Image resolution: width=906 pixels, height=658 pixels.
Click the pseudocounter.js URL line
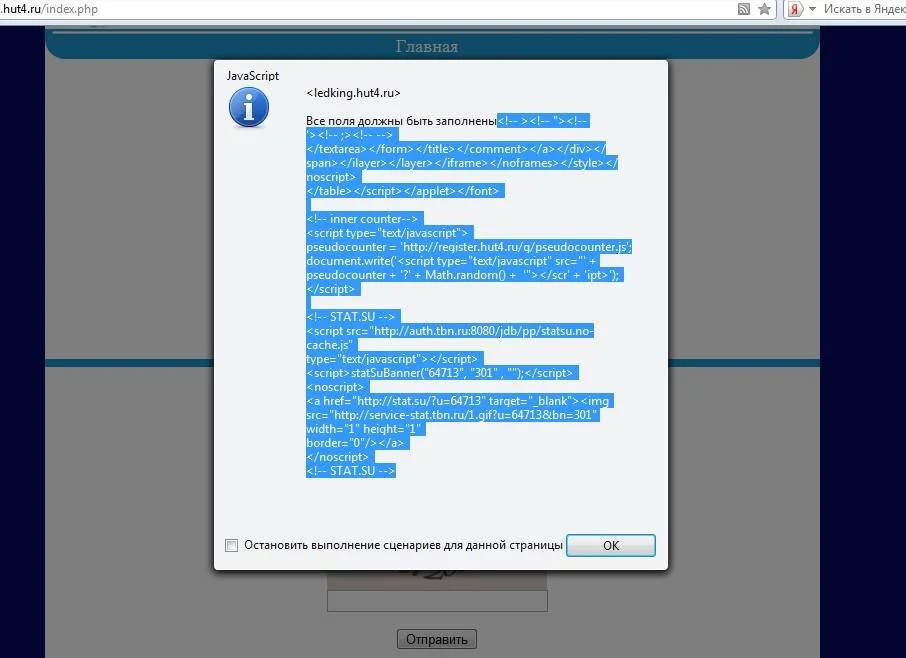coord(469,247)
